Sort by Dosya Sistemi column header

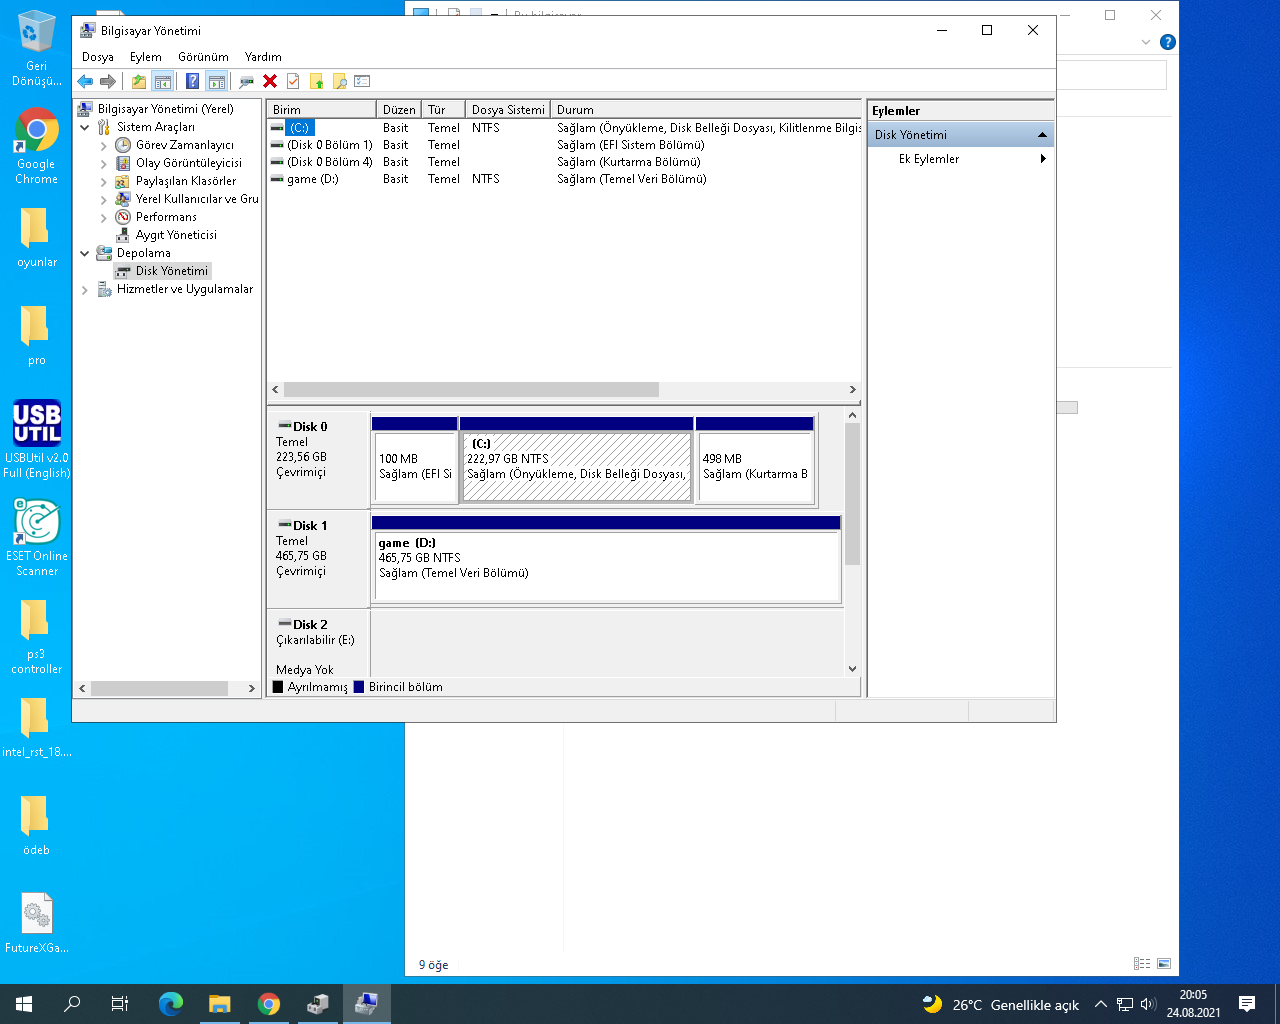click(x=508, y=109)
